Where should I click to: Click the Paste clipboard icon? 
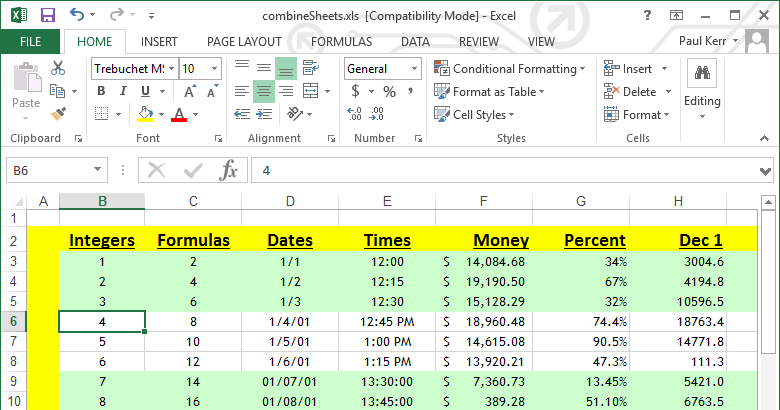click(x=26, y=78)
